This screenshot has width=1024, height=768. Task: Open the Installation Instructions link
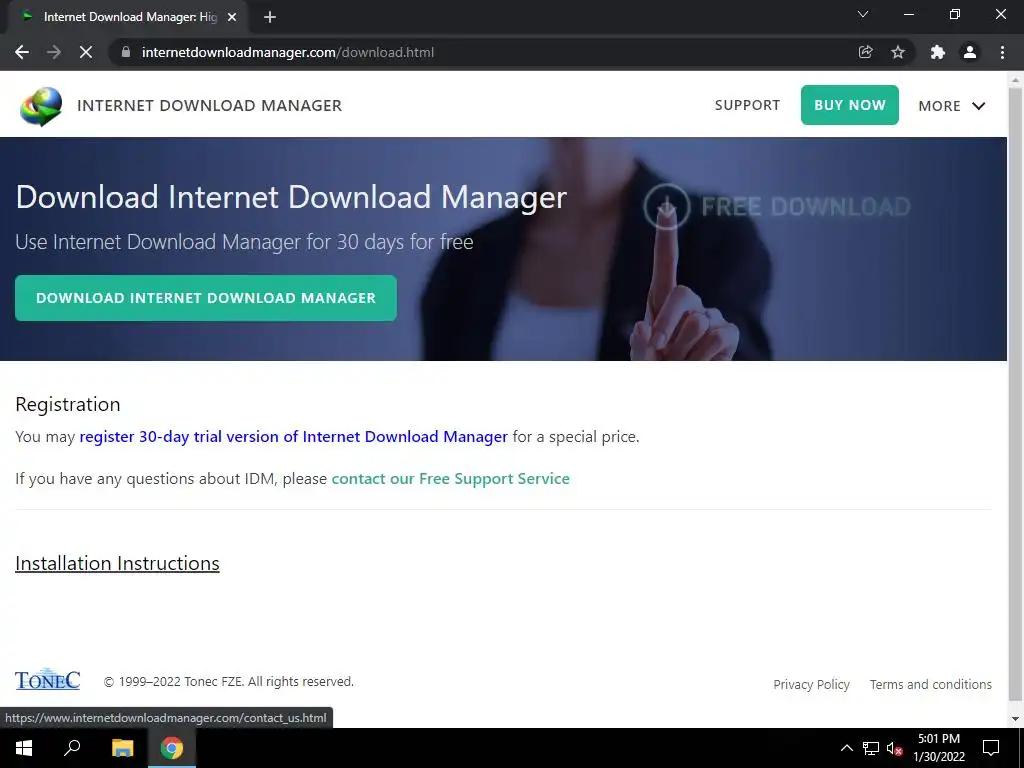[x=118, y=563]
